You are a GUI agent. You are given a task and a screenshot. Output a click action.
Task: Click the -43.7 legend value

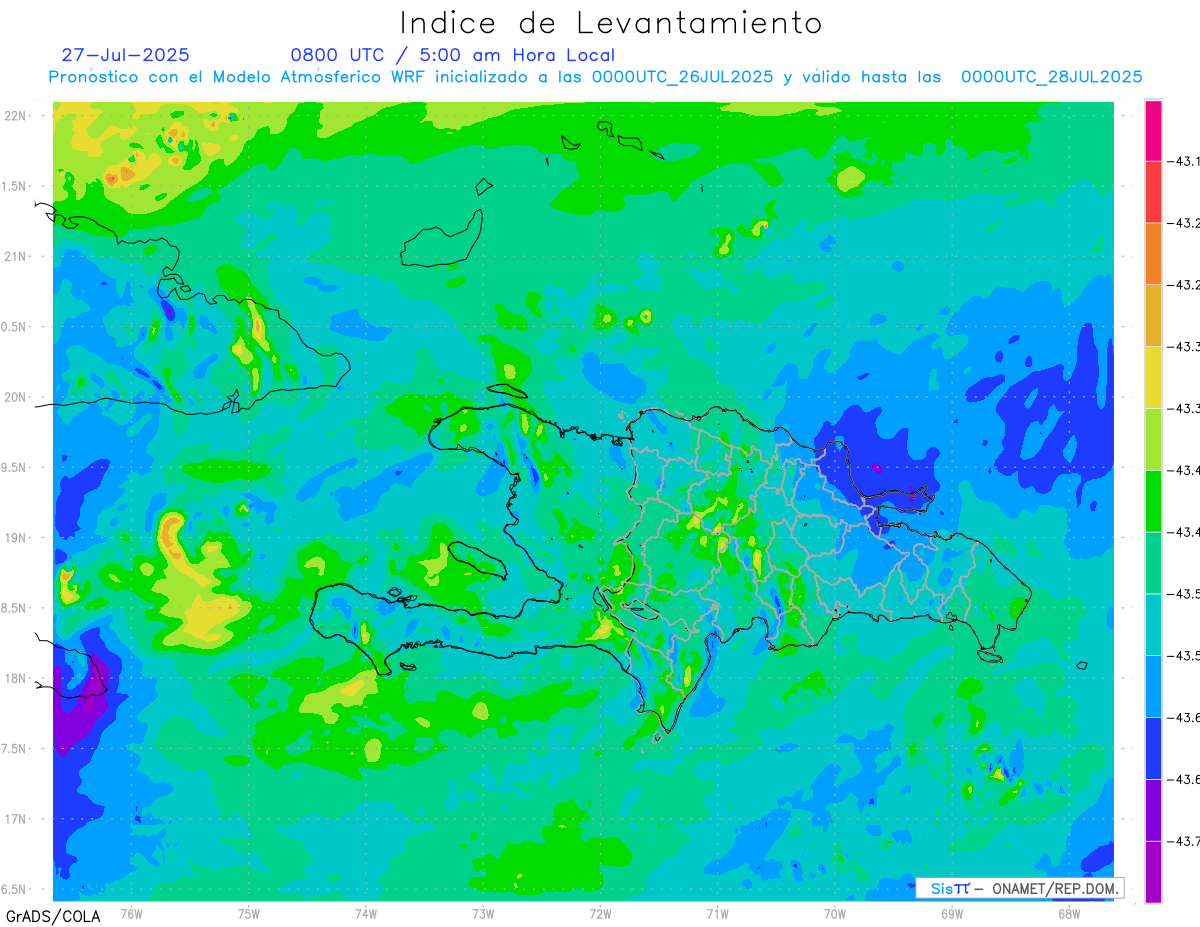1184,841
